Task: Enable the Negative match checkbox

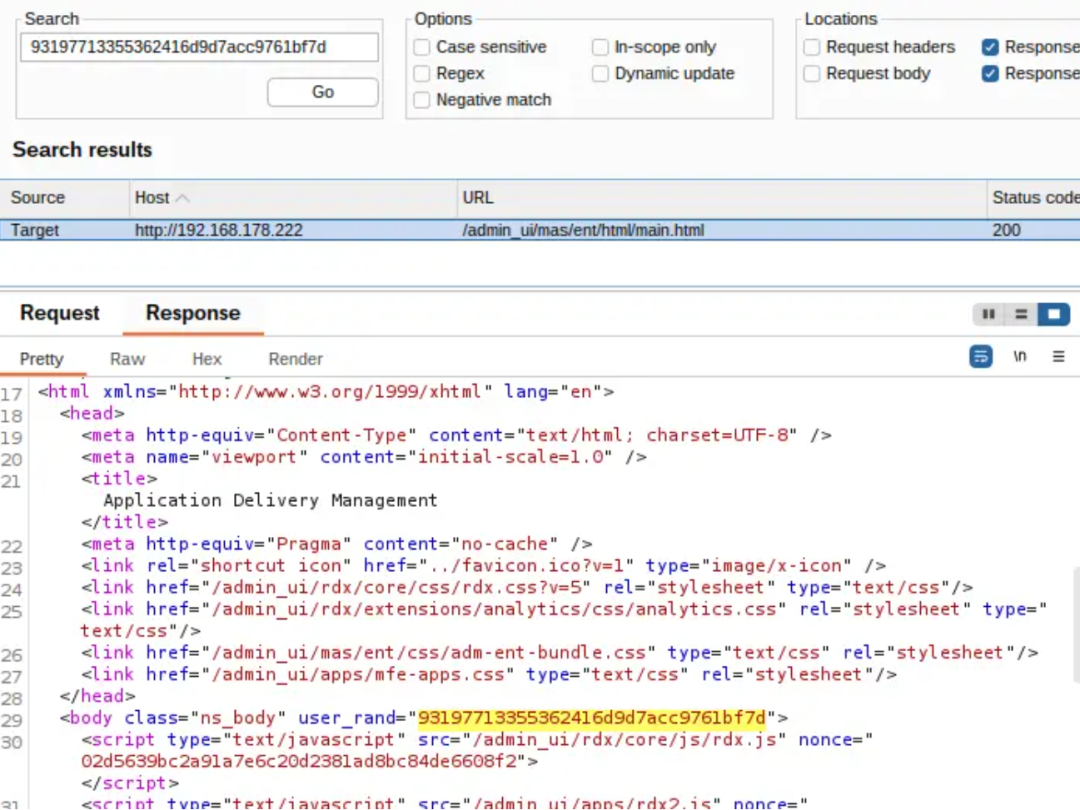Action: [x=422, y=100]
